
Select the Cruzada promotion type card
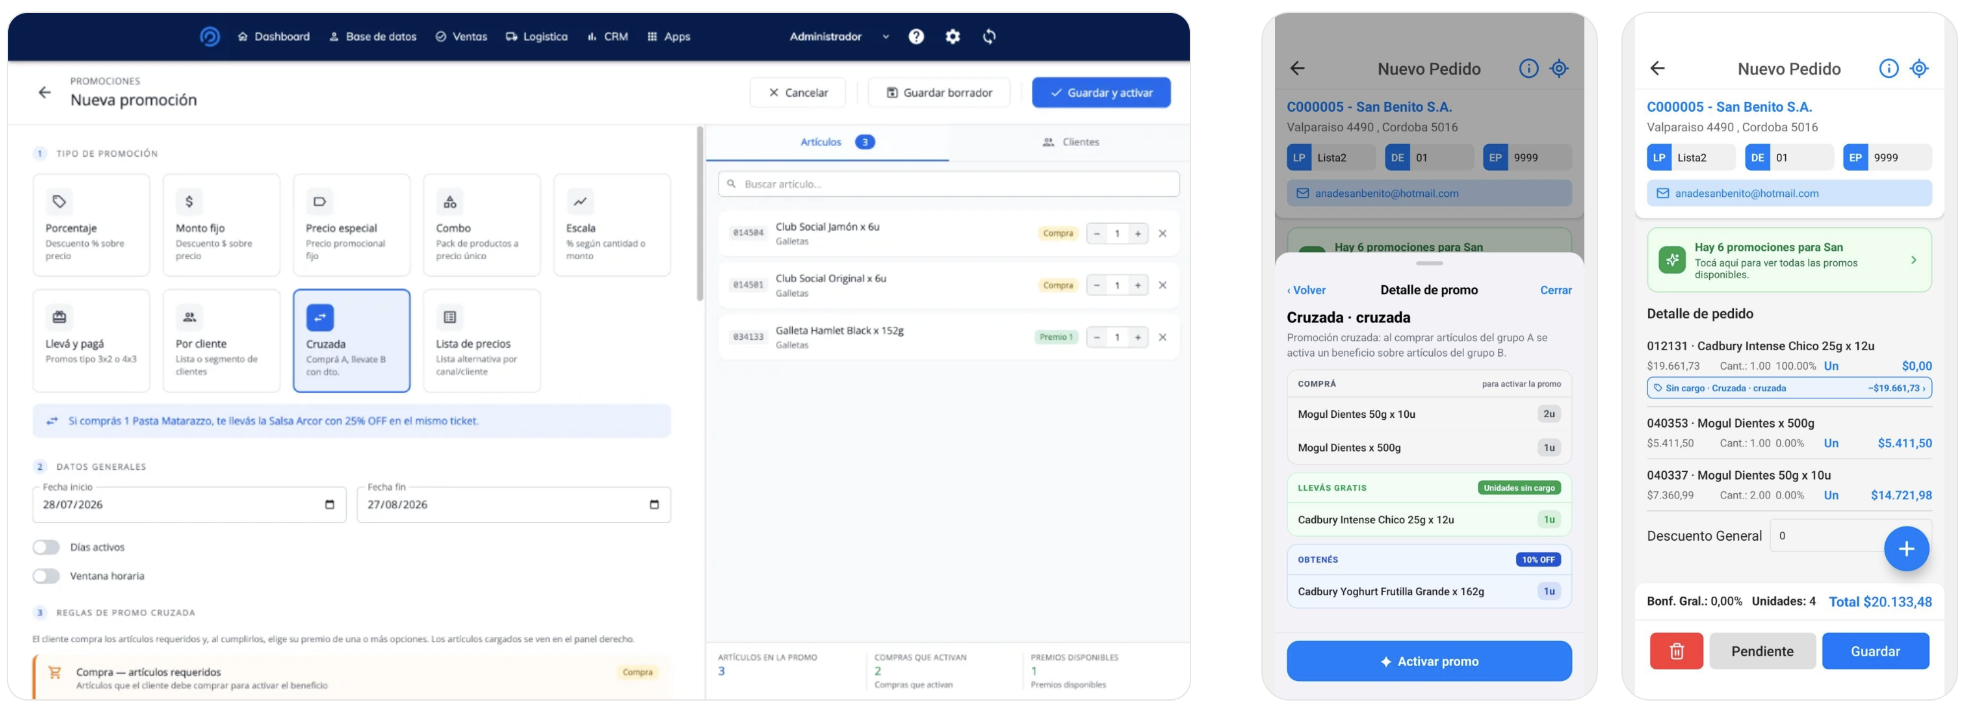tap(351, 341)
